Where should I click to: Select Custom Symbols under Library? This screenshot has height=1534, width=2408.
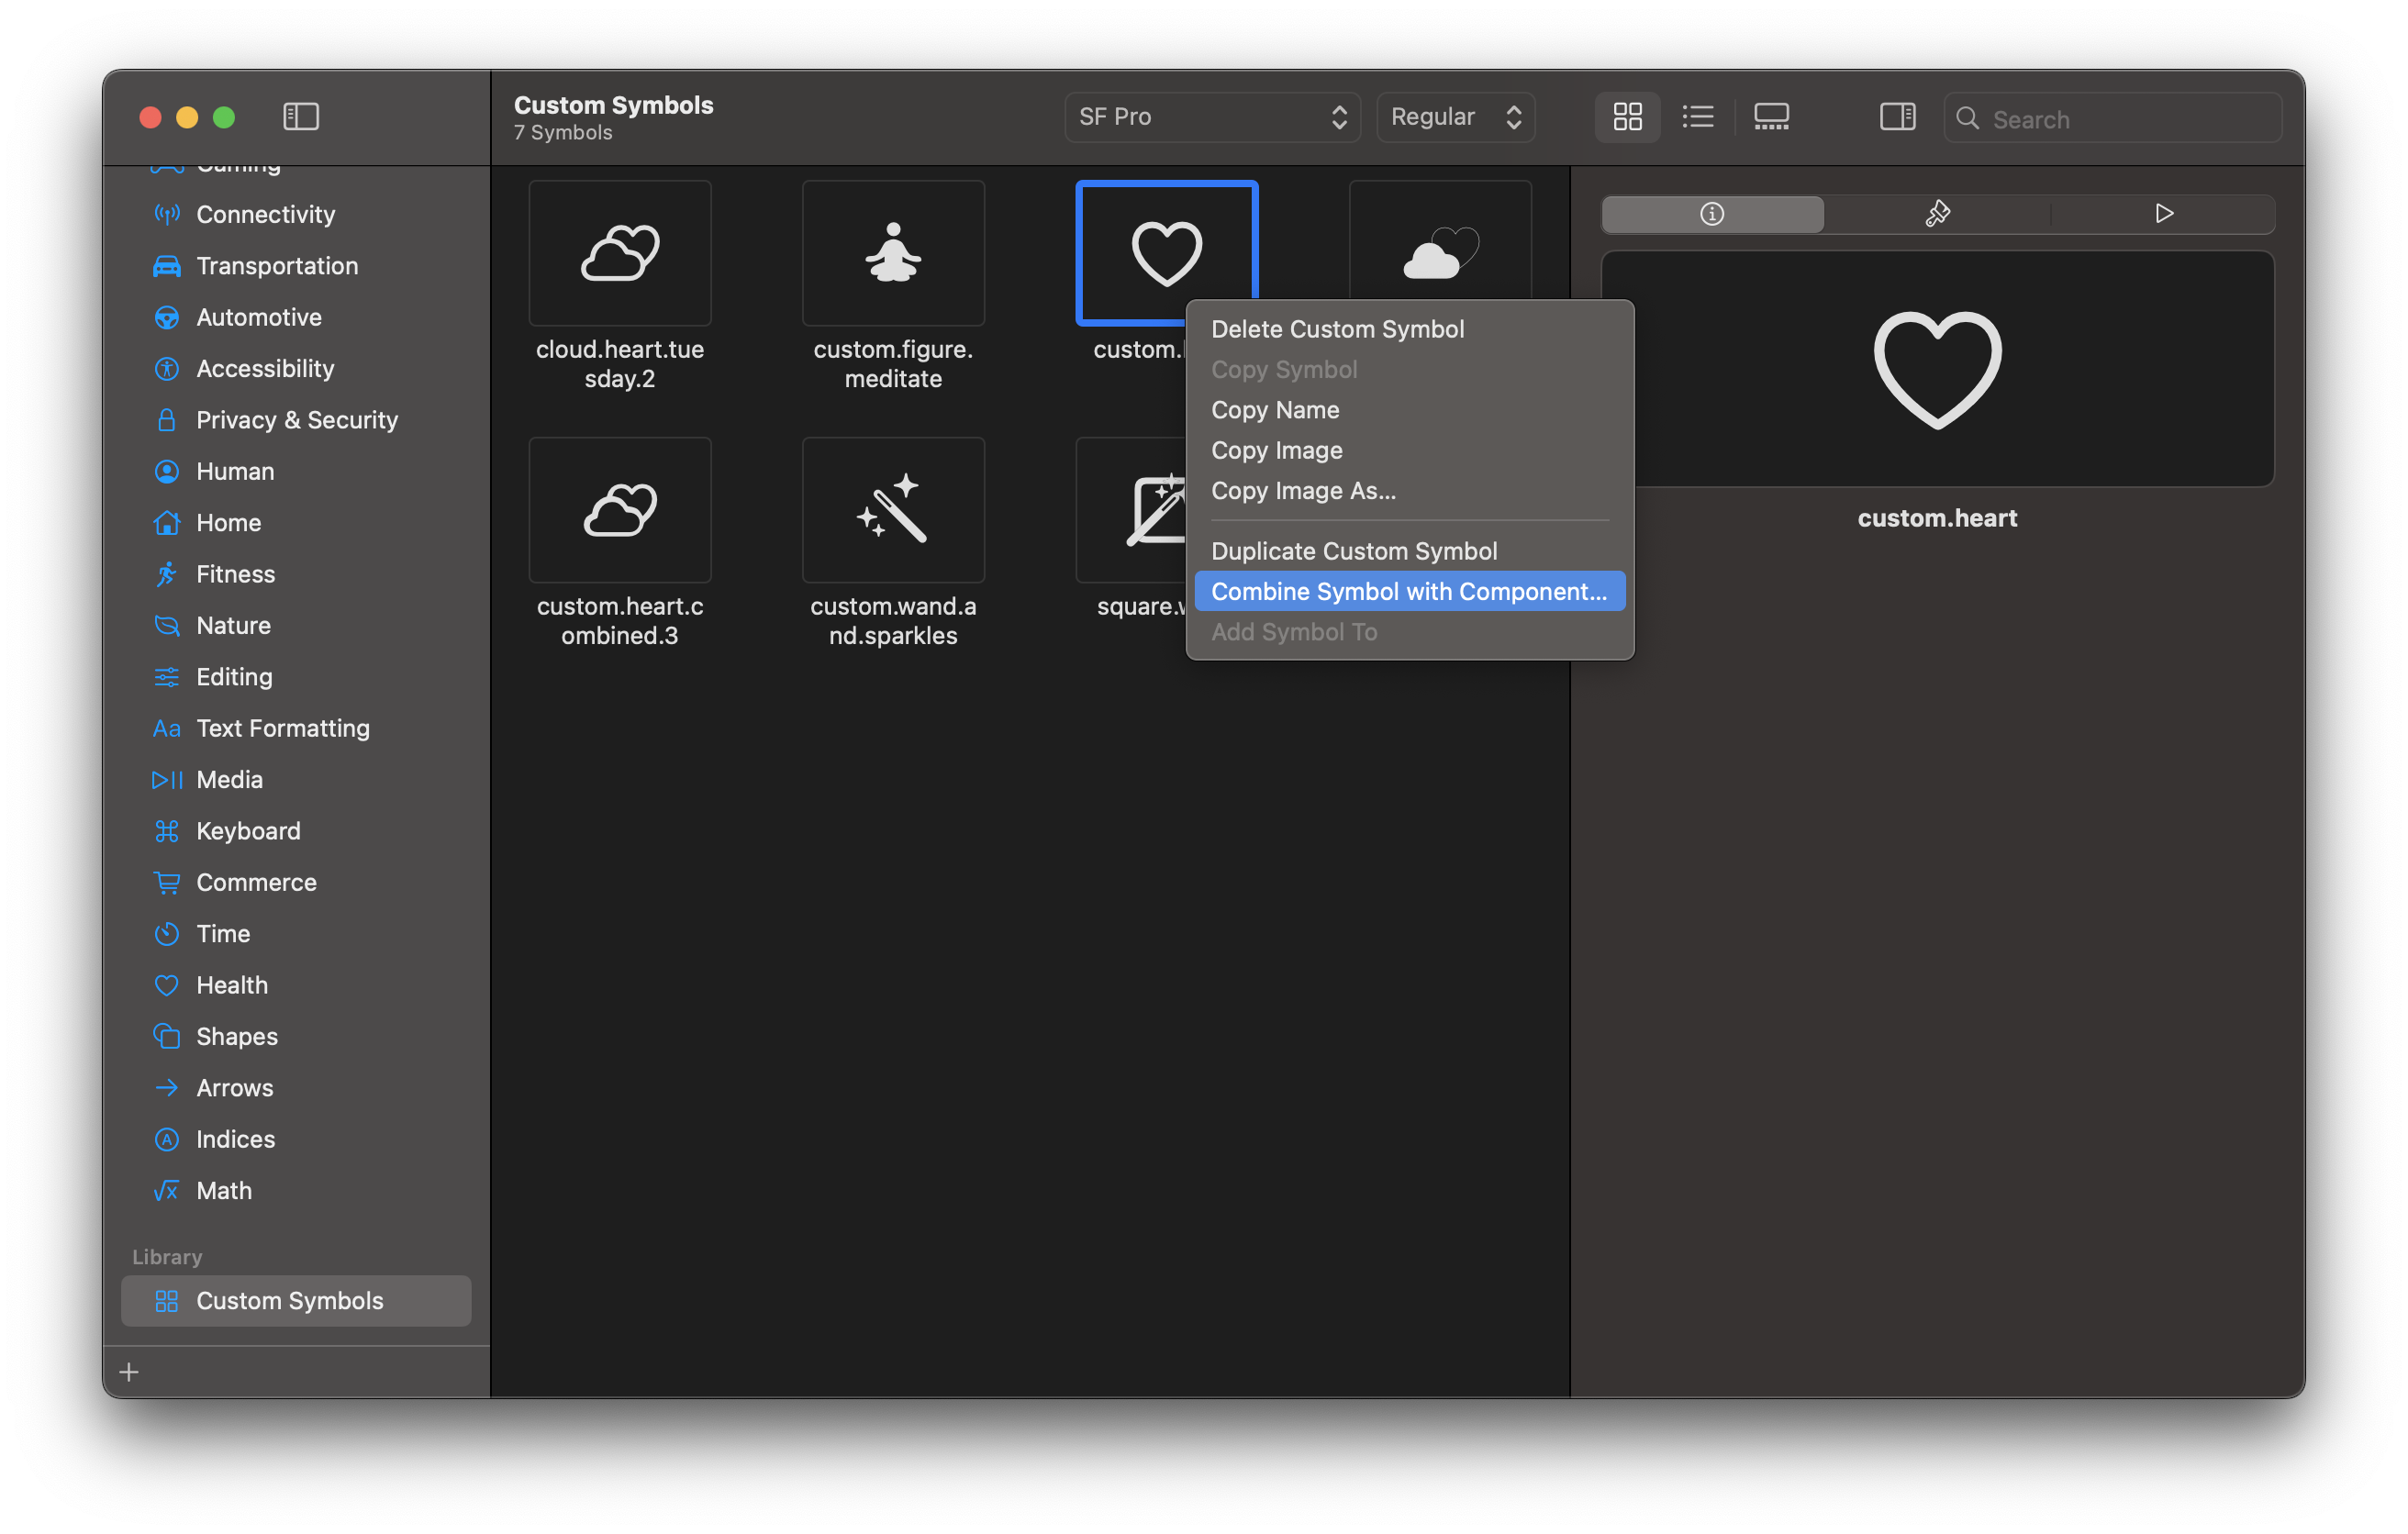(290, 1300)
